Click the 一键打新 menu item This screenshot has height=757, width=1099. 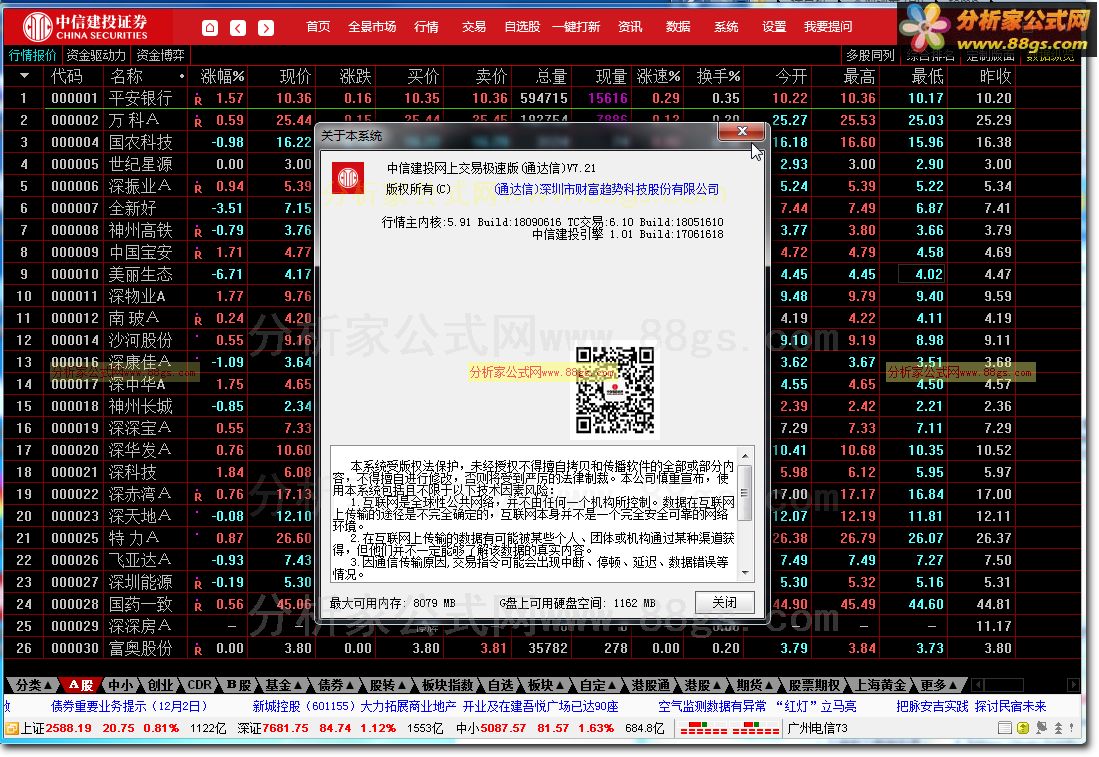click(575, 27)
